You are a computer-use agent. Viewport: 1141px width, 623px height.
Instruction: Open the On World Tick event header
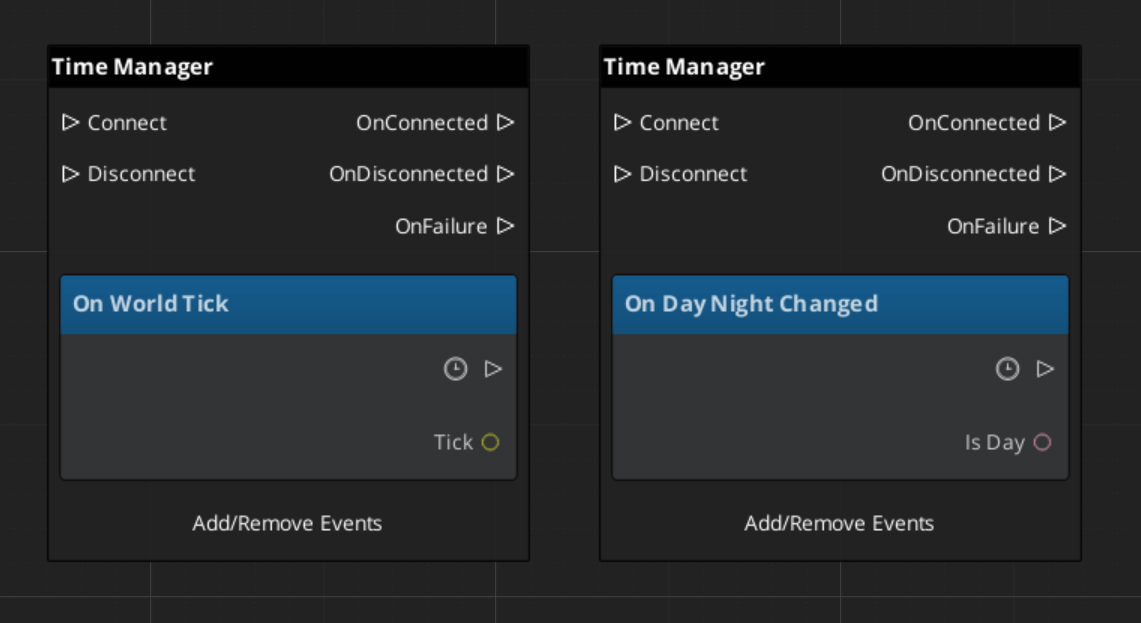pyautogui.click(x=288, y=302)
